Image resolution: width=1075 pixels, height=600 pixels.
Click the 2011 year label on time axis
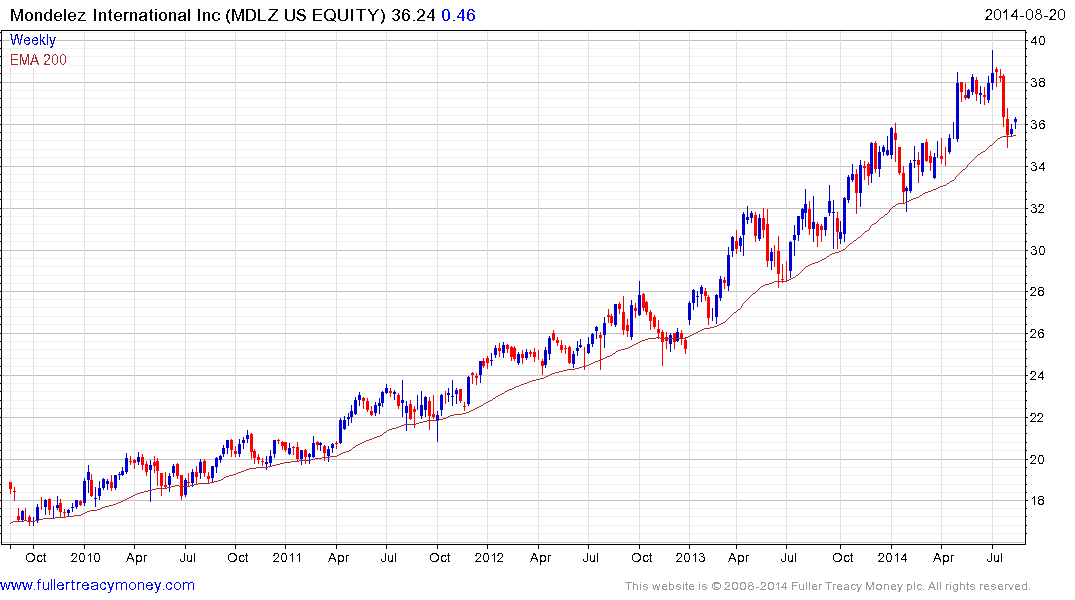pos(287,557)
